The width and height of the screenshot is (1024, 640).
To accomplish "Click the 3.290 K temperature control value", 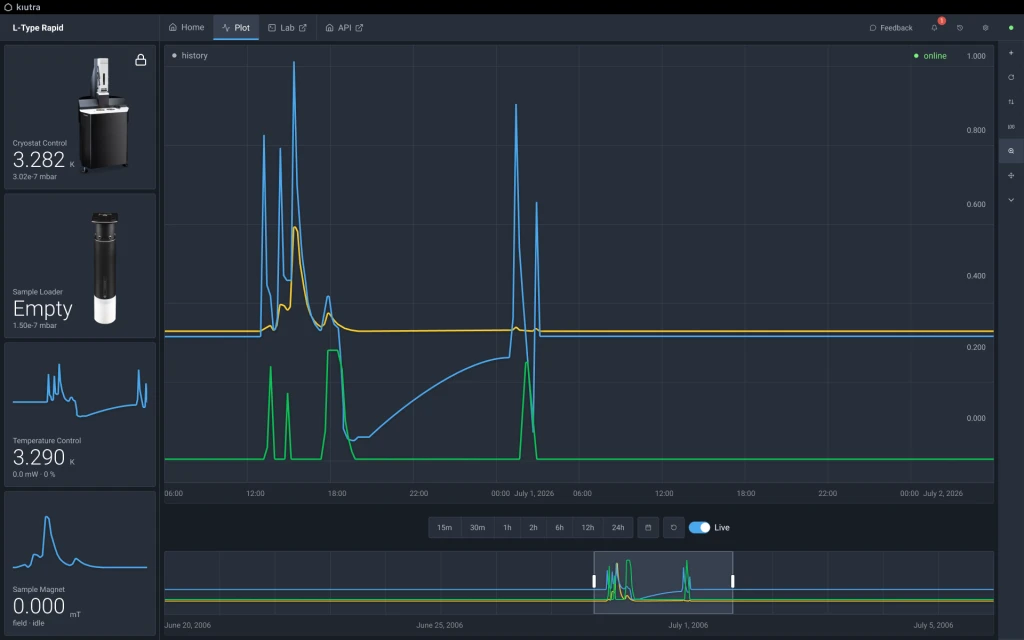I will pyautogui.click(x=43, y=457).
